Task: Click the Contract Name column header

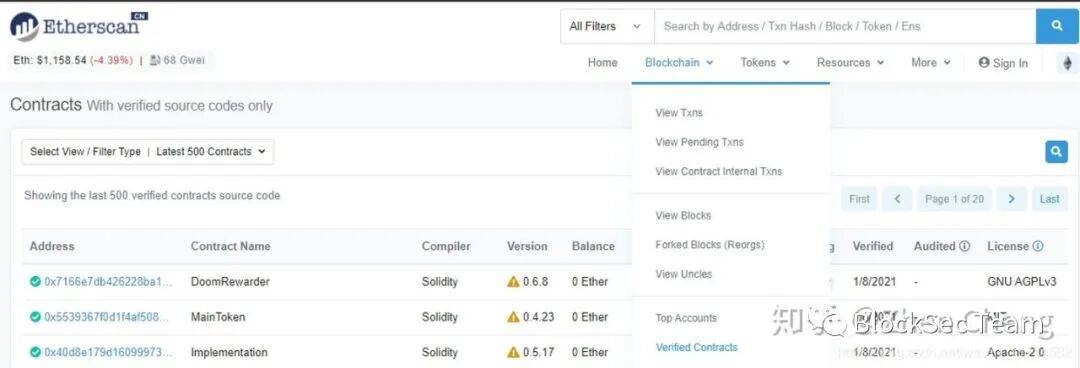Action: click(231, 246)
